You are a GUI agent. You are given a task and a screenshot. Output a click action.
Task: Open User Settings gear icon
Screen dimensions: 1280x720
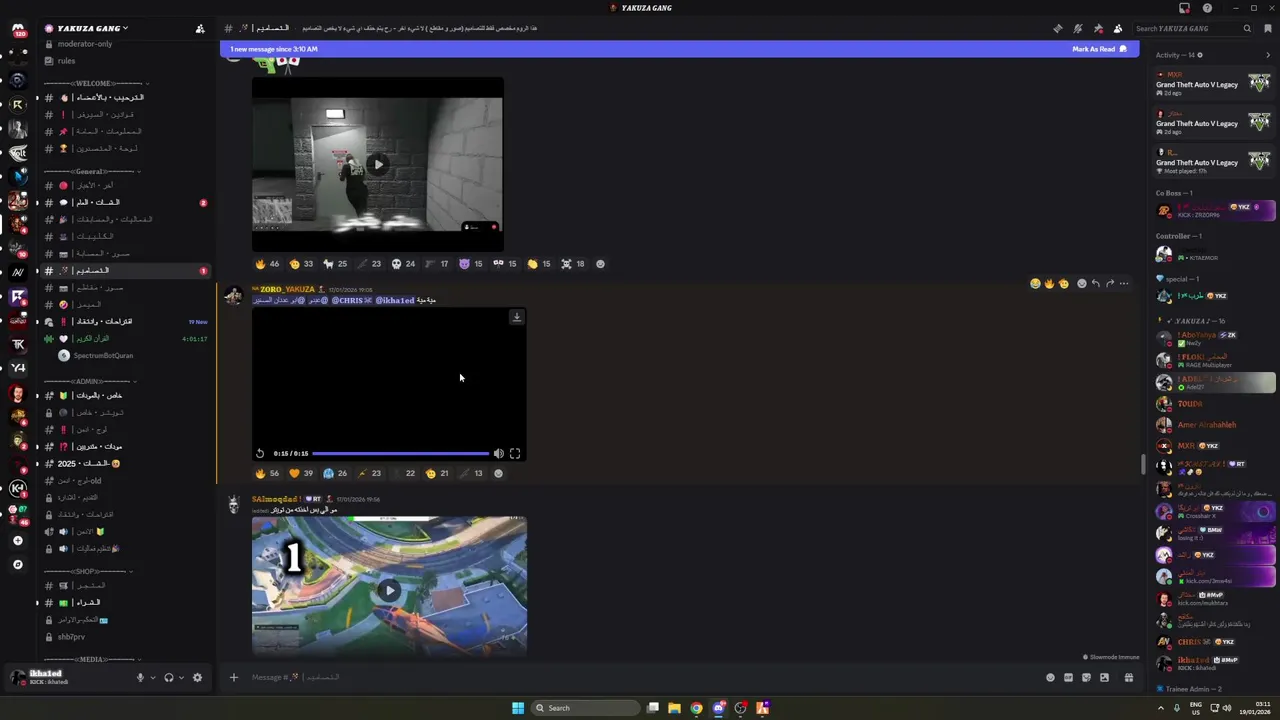[197, 677]
